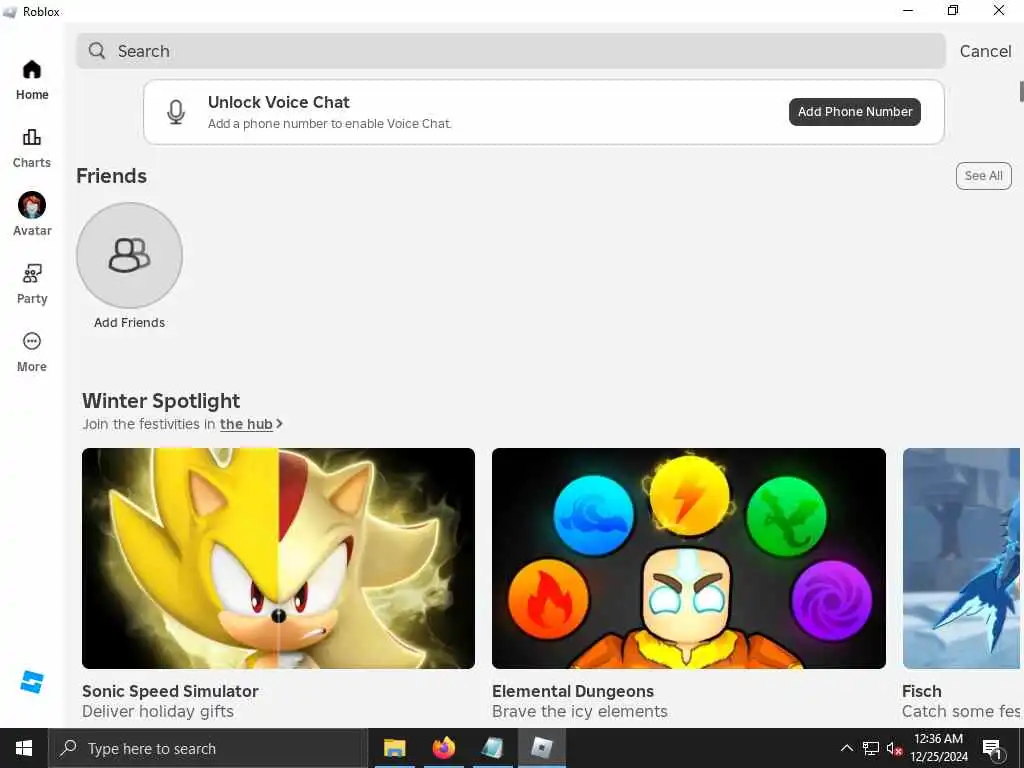The width and height of the screenshot is (1024, 768).
Task: Launch Firefox from taskbar
Action: (443, 748)
